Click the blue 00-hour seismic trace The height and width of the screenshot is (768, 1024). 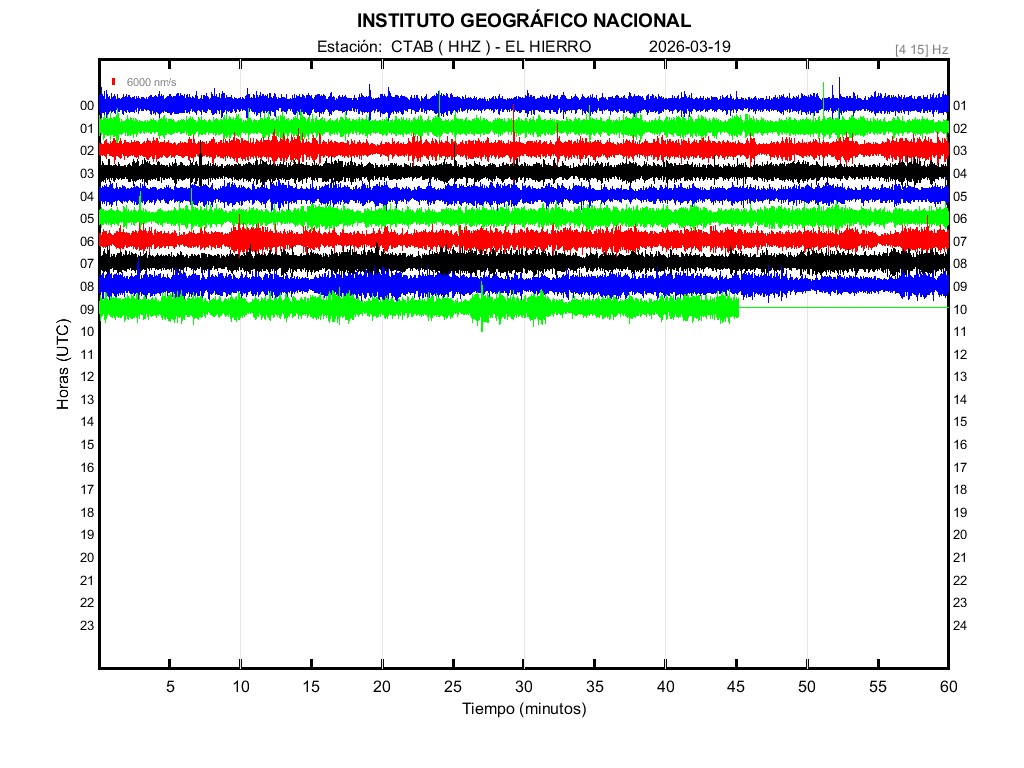pos(300,104)
